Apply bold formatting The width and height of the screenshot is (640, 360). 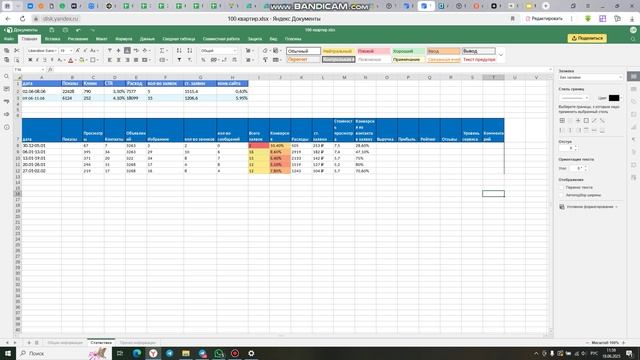(x=30, y=60)
